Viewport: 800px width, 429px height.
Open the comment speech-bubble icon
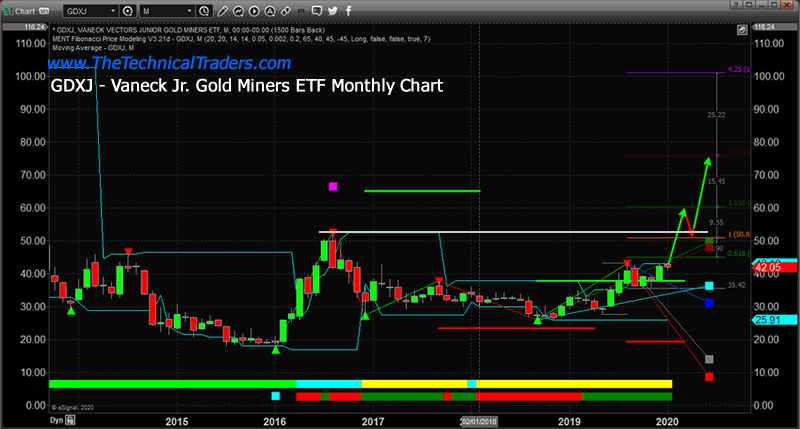(317, 10)
